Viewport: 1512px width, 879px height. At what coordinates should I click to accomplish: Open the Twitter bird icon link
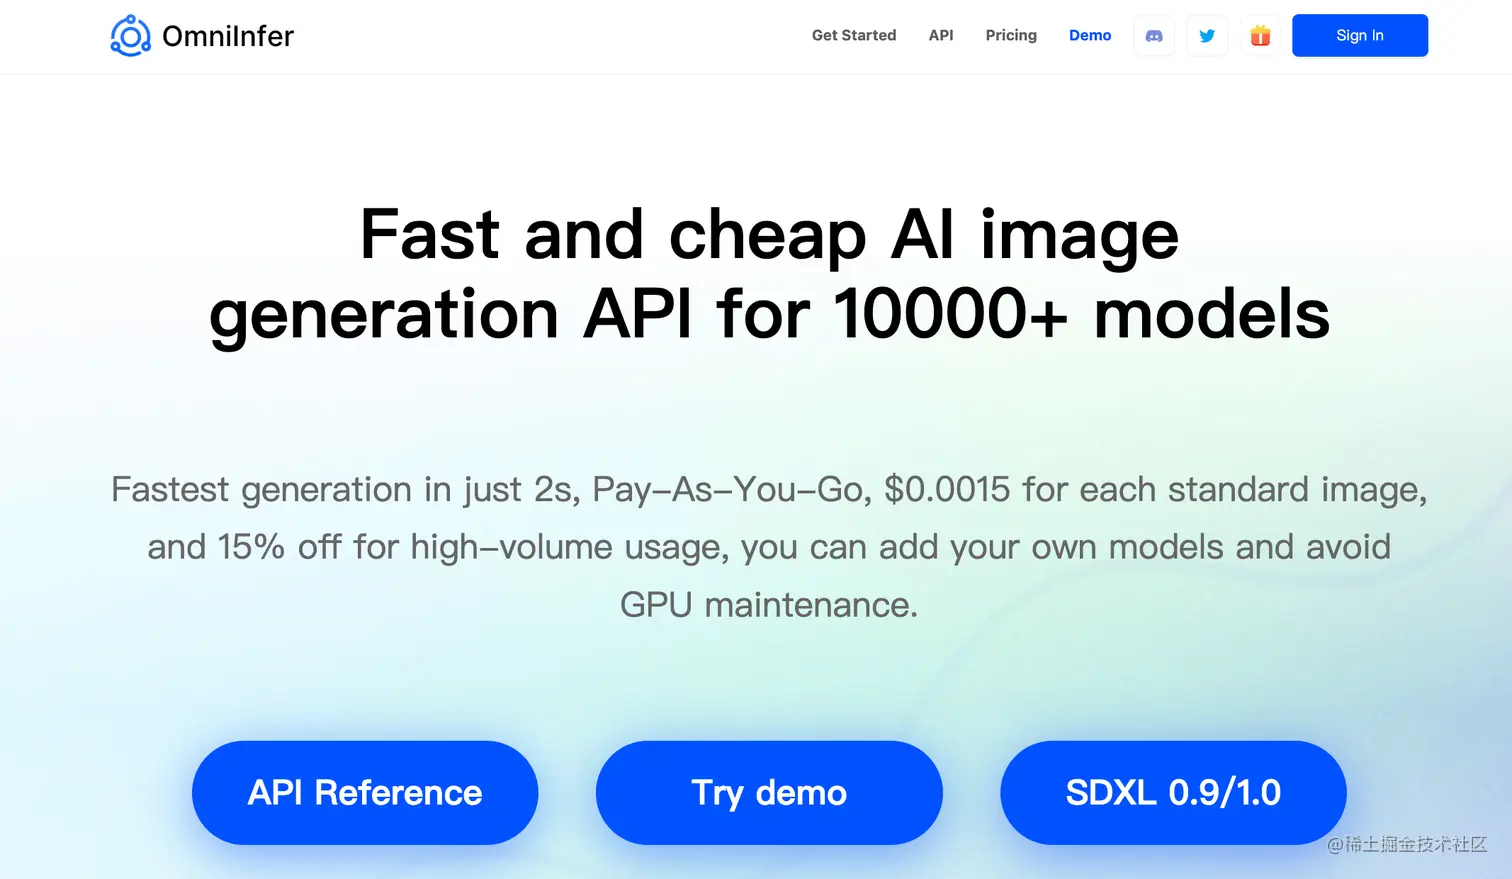pos(1207,36)
